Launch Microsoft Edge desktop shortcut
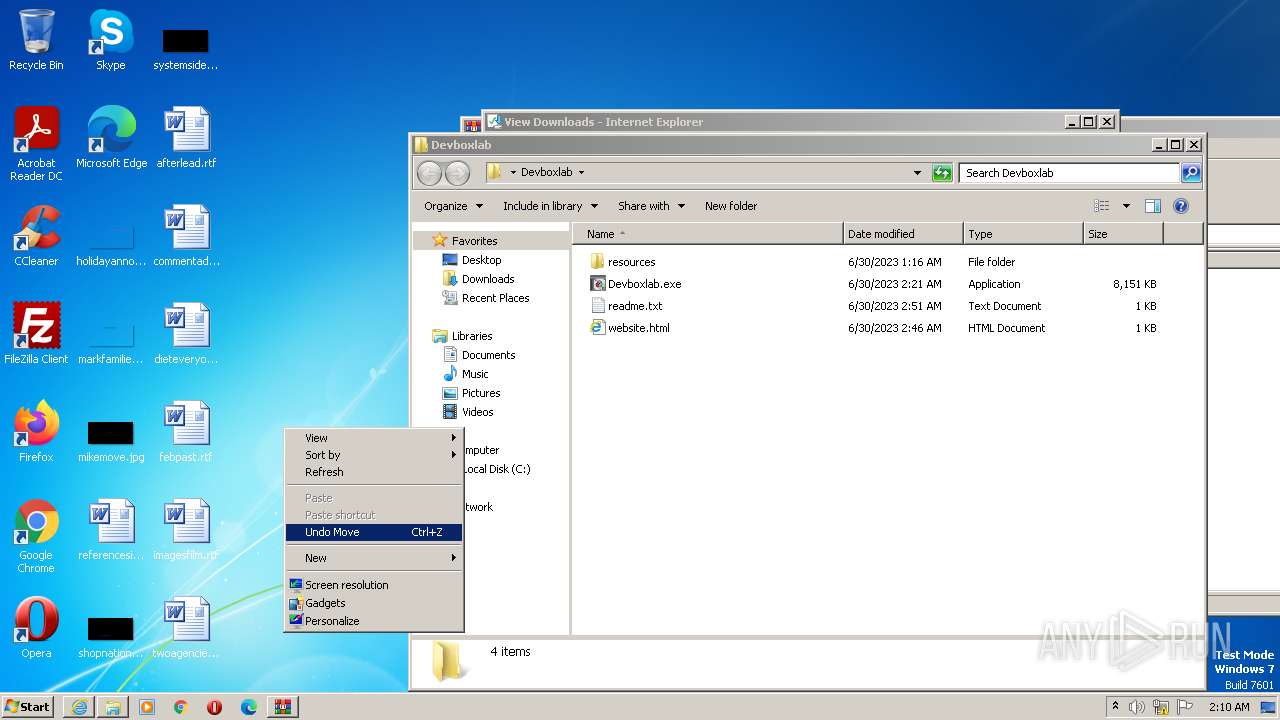1280x720 pixels. 111,138
